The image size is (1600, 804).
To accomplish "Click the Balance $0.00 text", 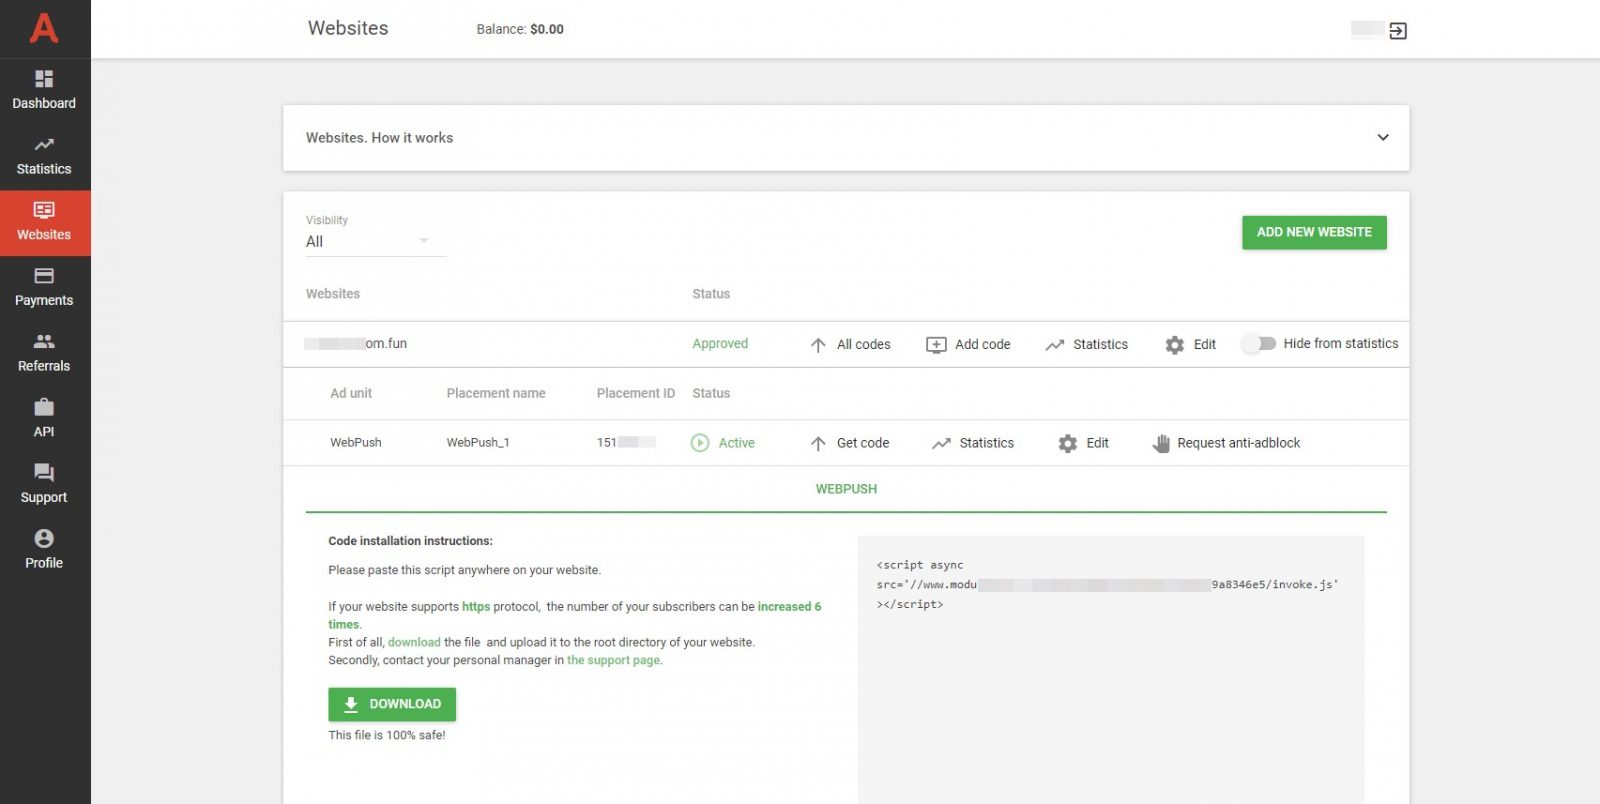I will pos(520,29).
